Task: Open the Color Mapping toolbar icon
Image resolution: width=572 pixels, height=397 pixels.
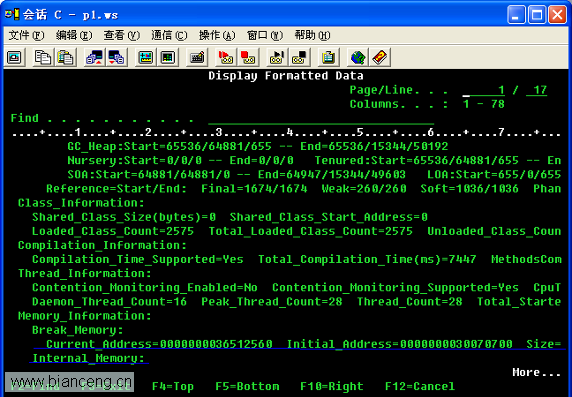Action: point(168,57)
